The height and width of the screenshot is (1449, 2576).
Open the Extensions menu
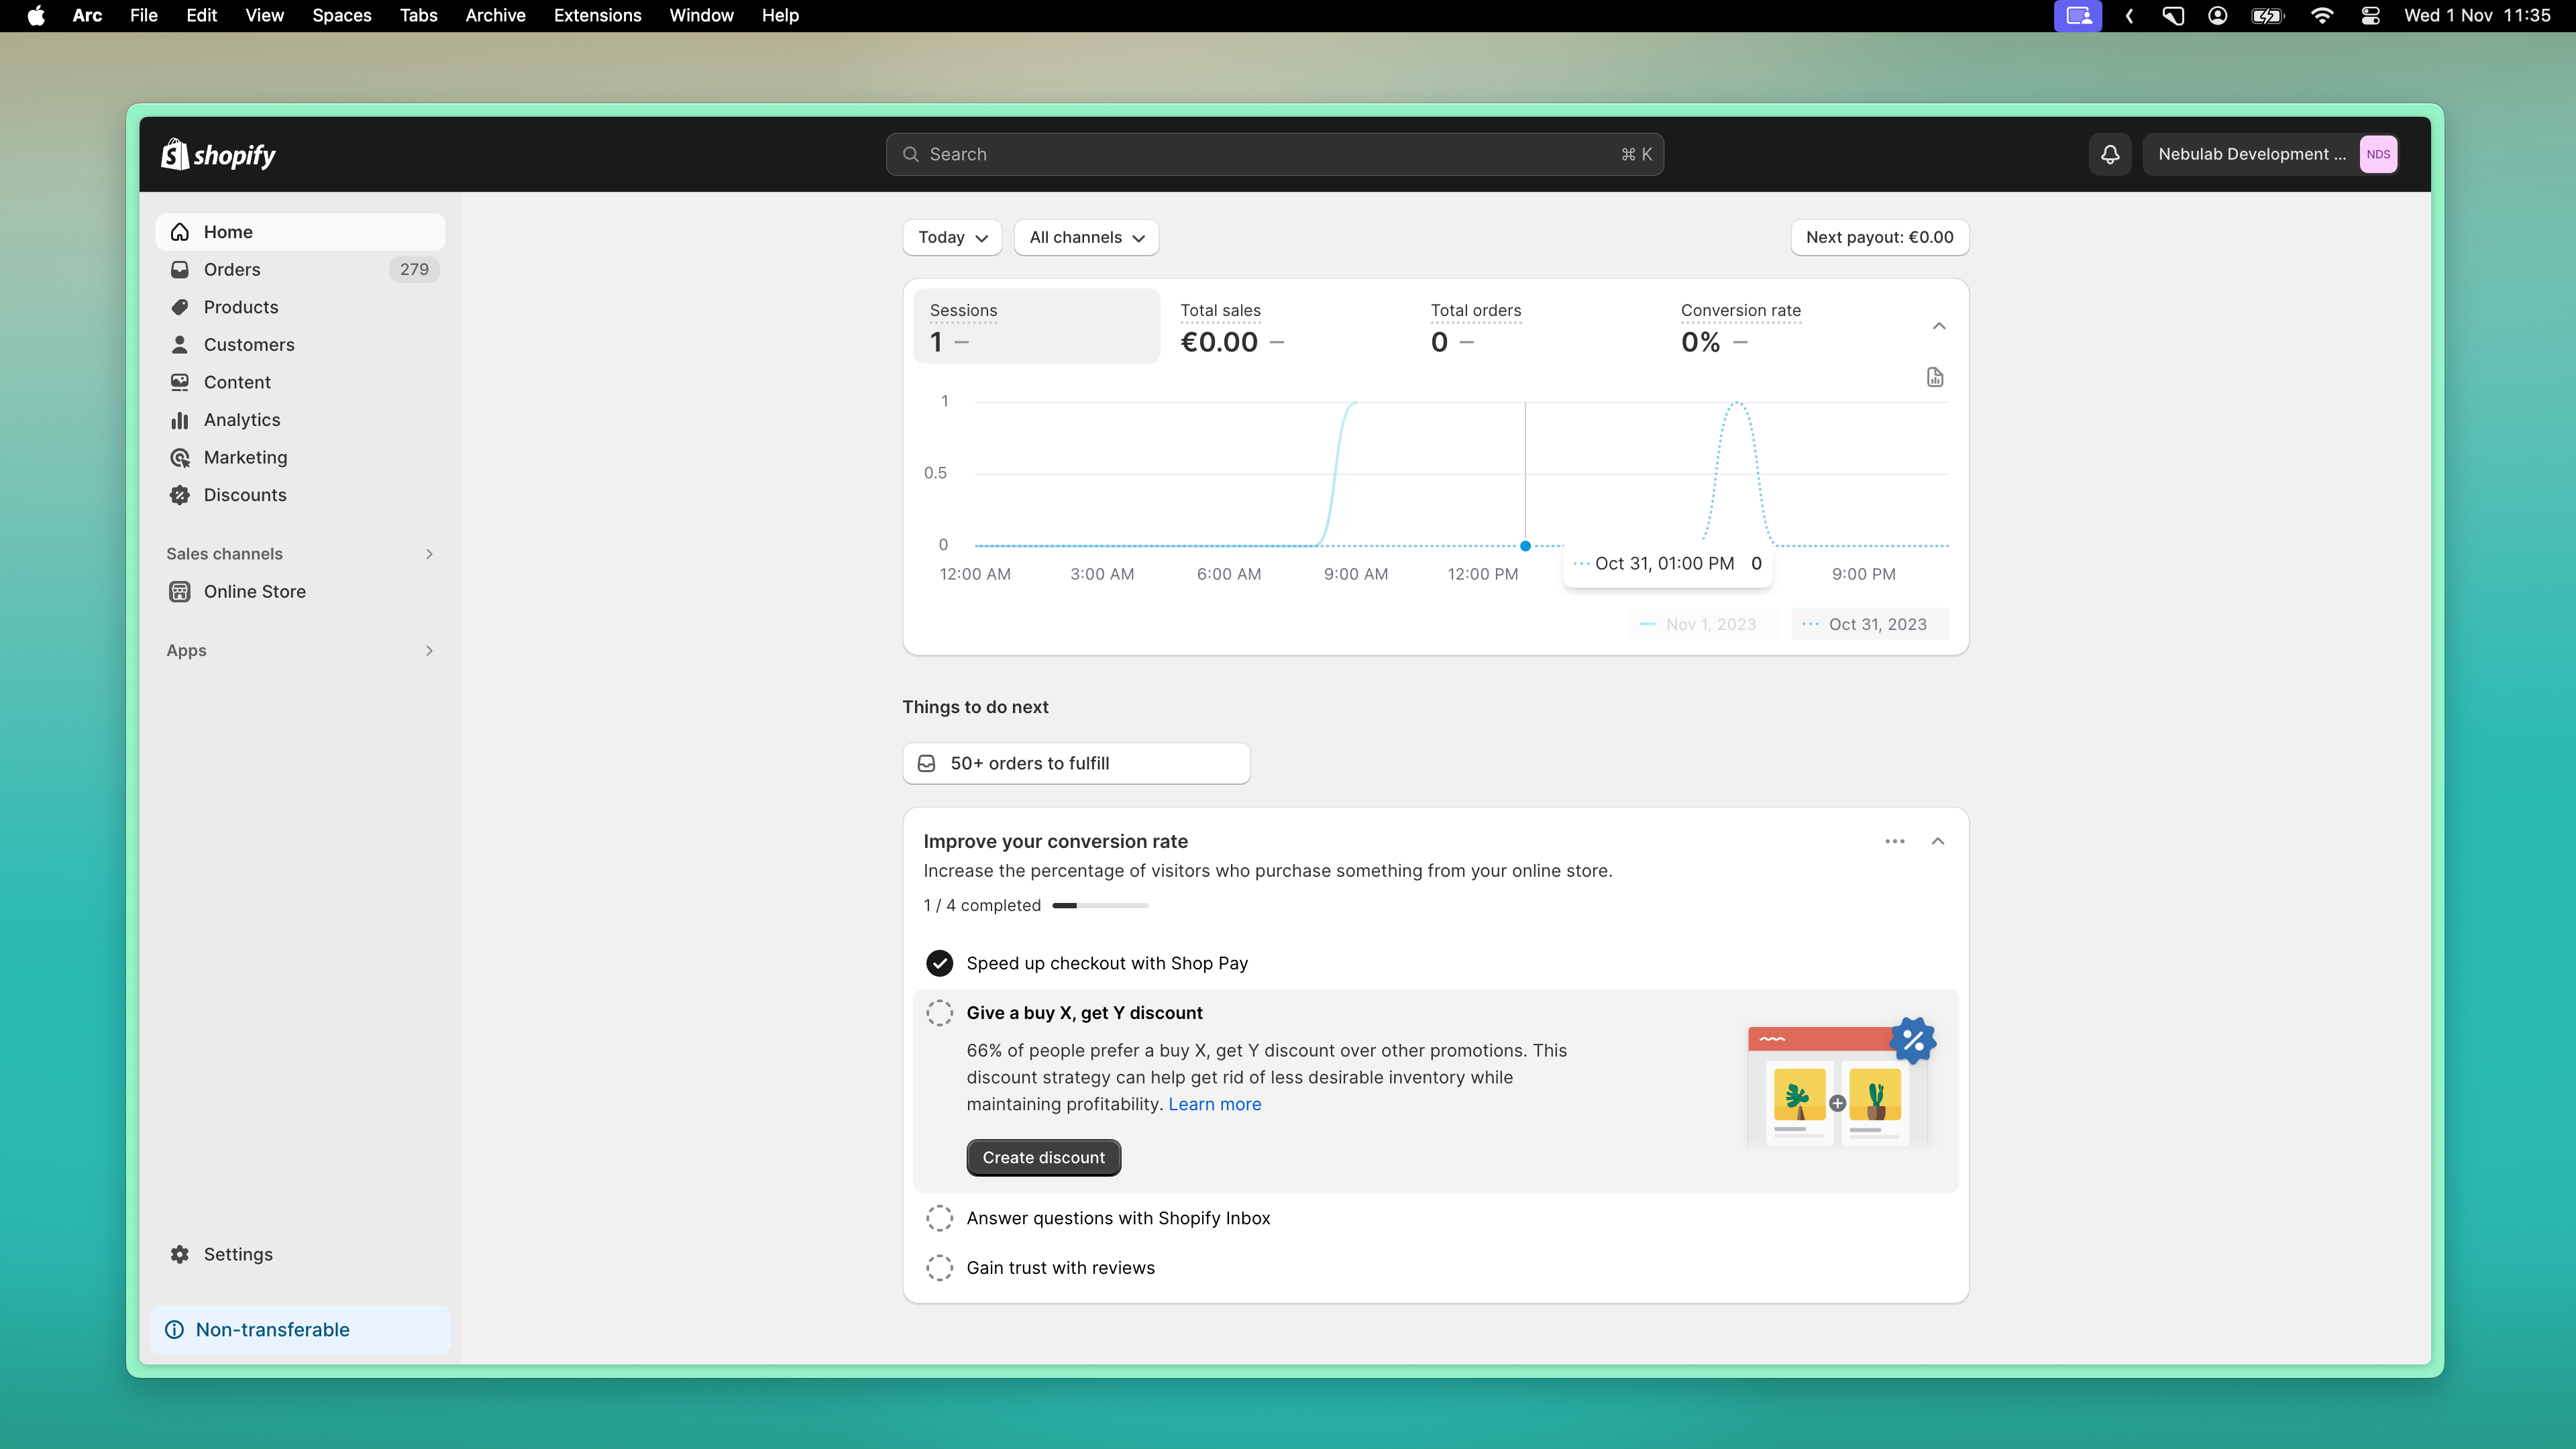pos(598,15)
